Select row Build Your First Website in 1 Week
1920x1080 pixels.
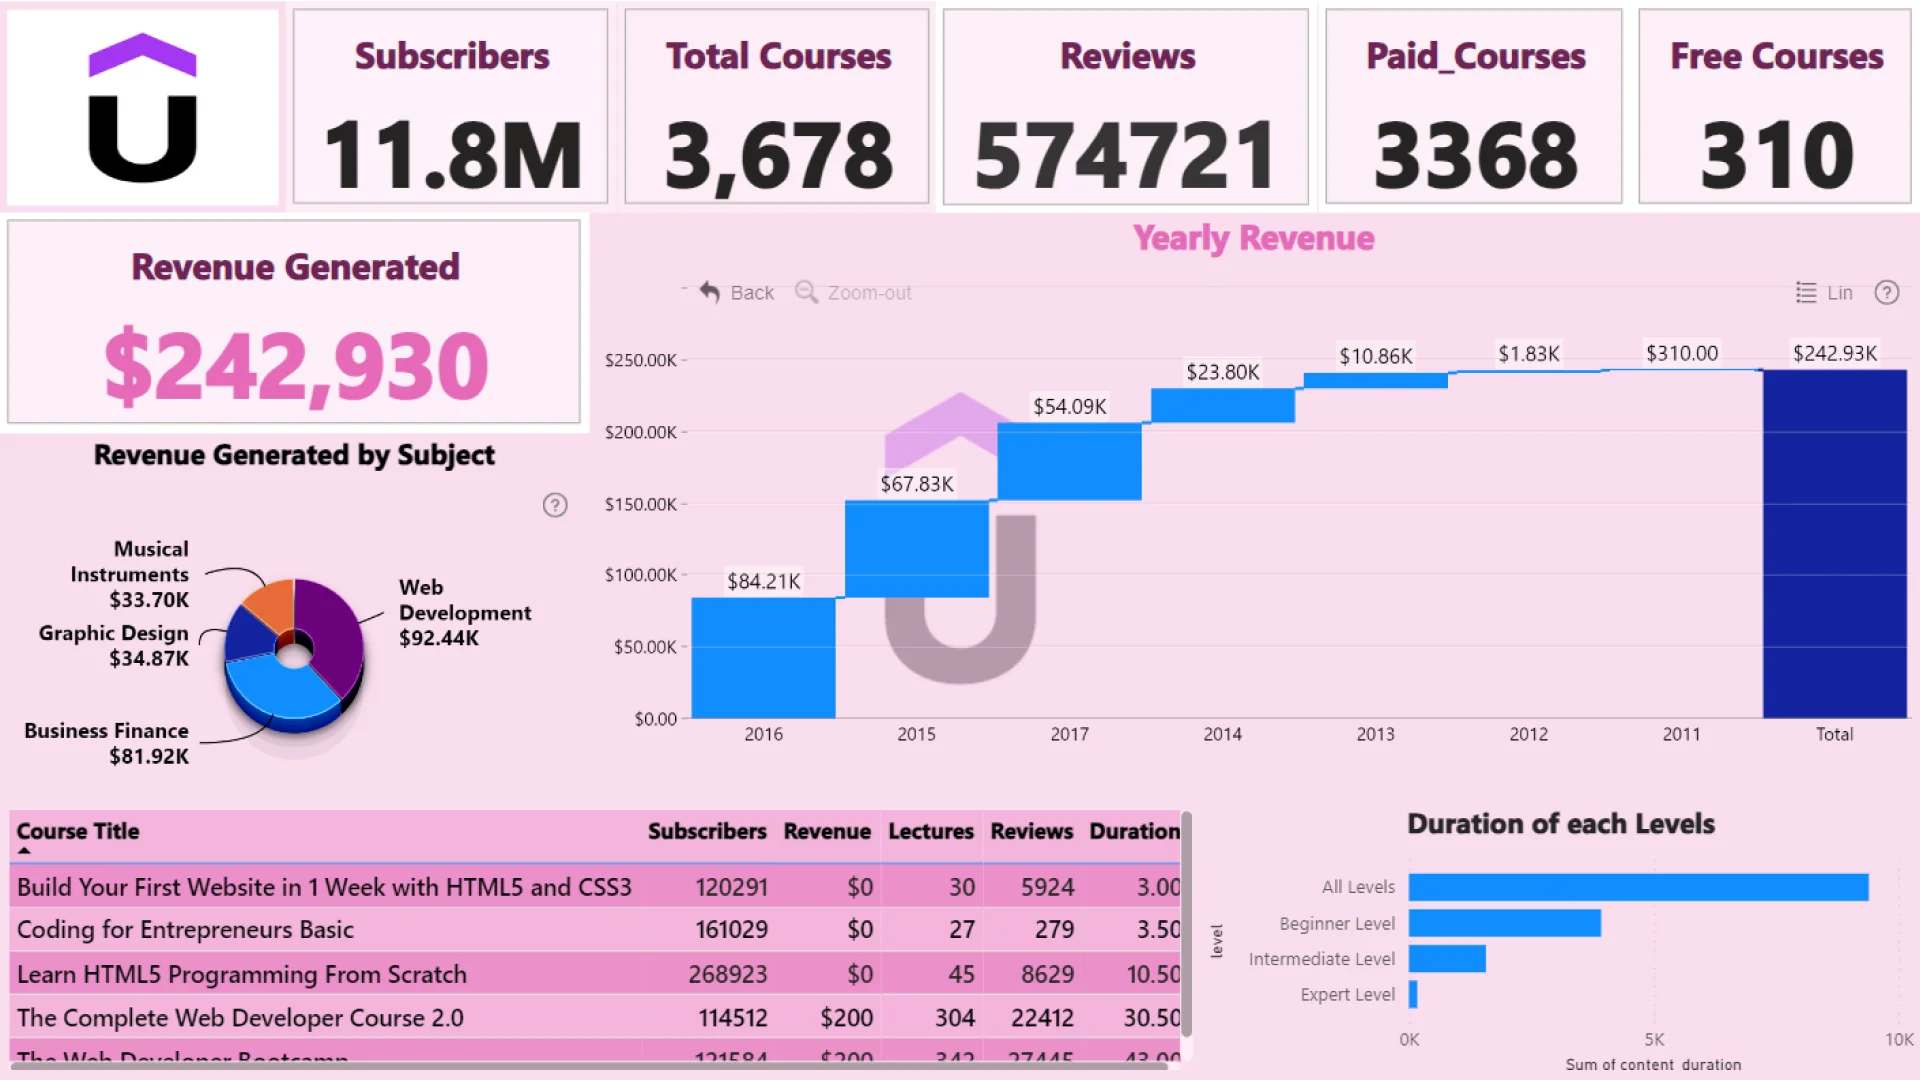(595, 887)
